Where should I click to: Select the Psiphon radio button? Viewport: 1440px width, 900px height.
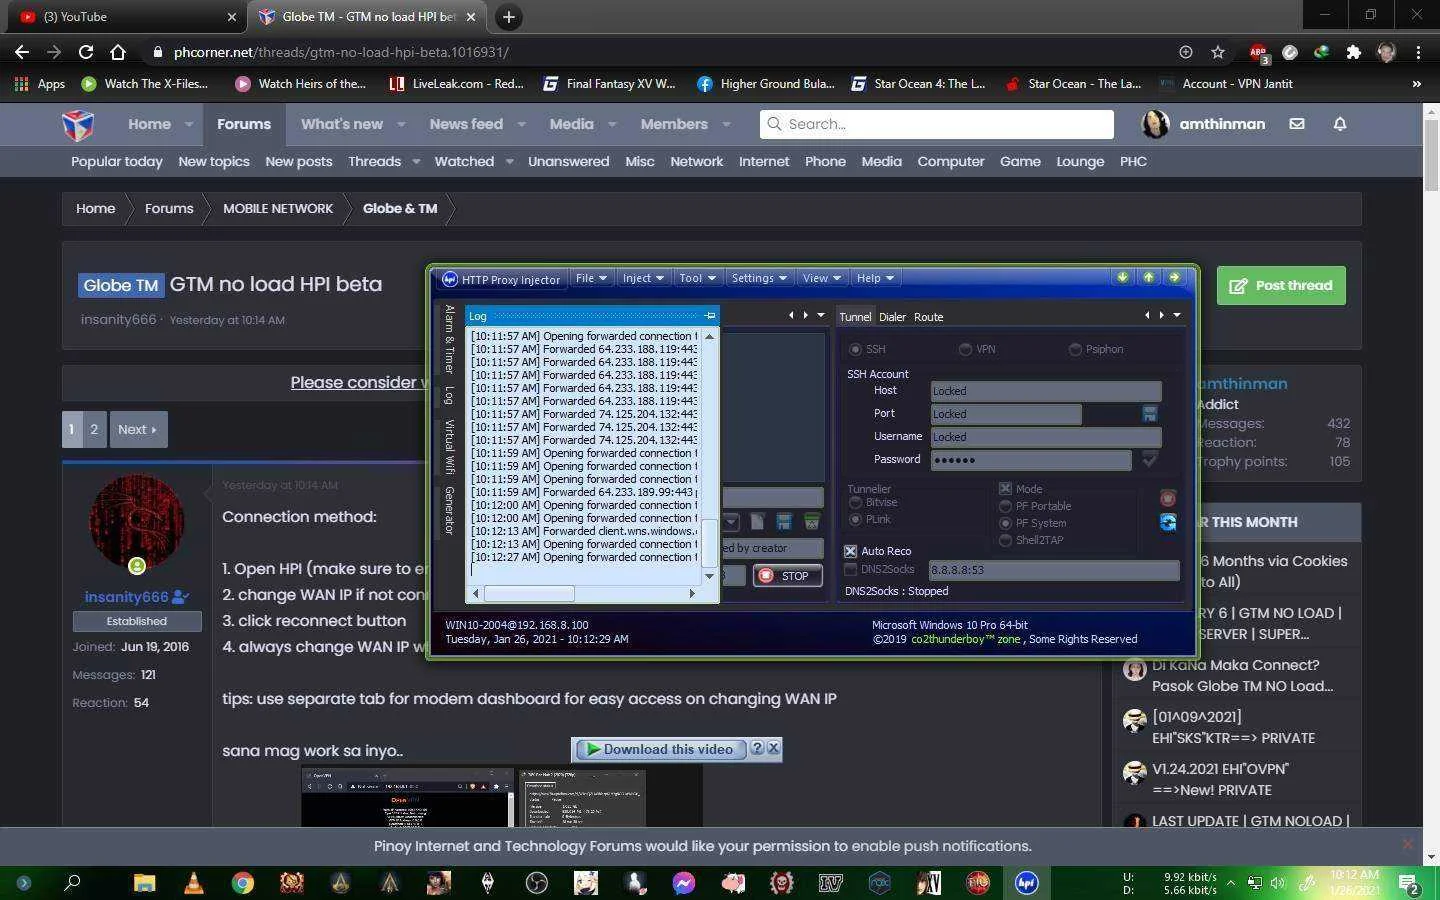click(1075, 349)
